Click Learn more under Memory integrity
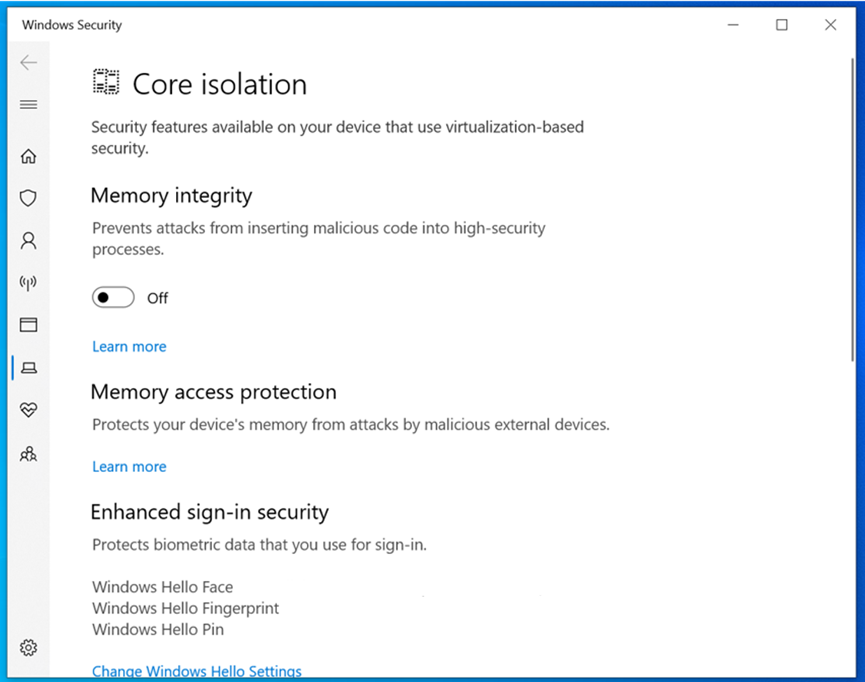865x682 pixels. pos(129,346)
